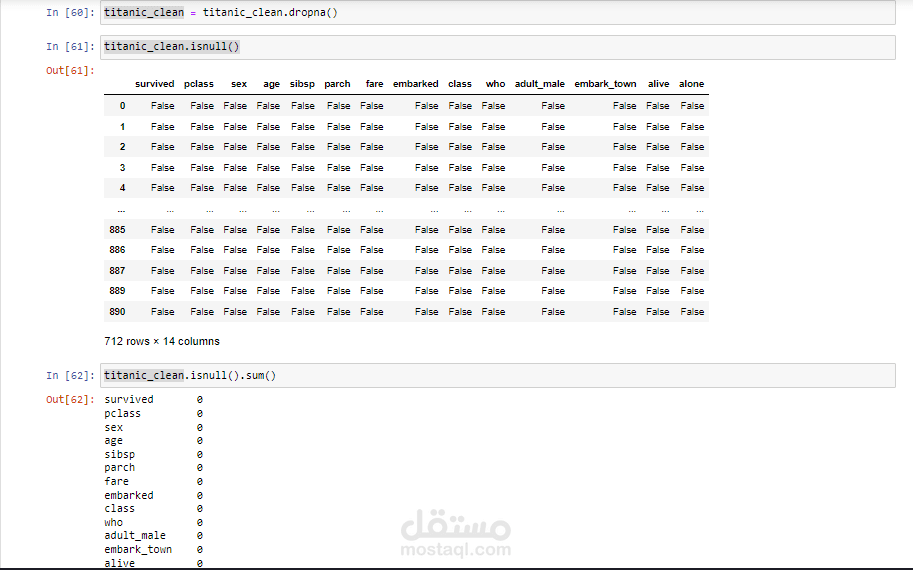The width and height of the screenshot is (913, 570).
Task: Click the 'pclass' column header
Action: point(199,84)
